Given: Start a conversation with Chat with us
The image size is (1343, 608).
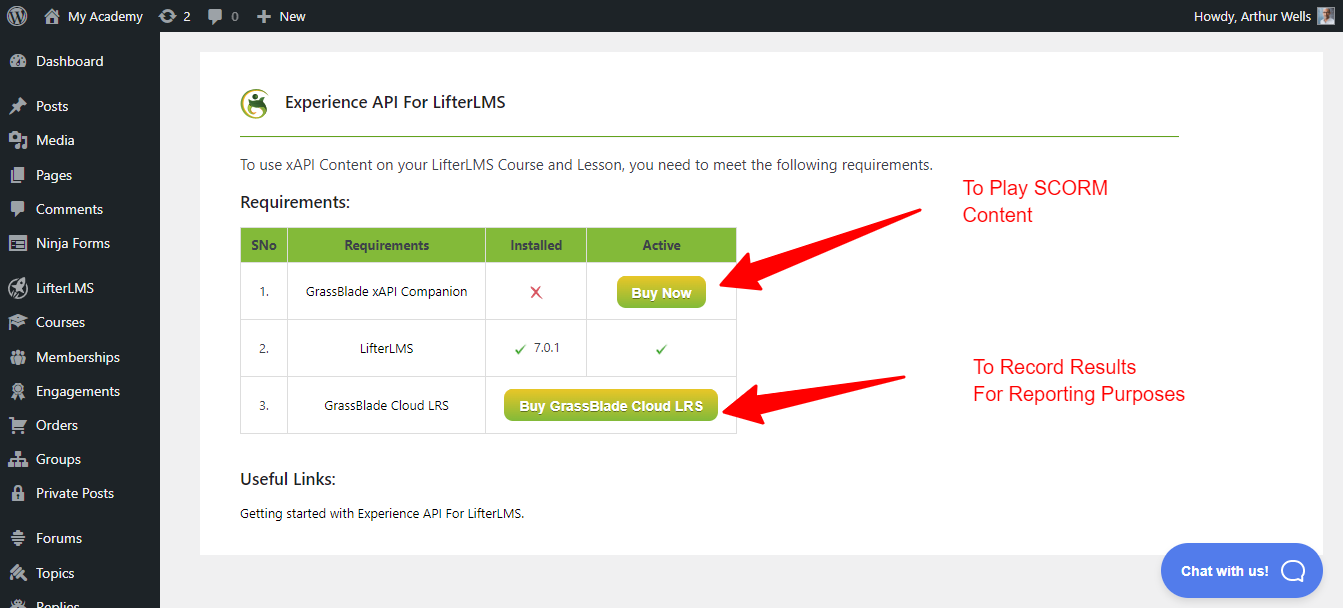Looking at the screenshot, I should click(x=1240, y=570).
